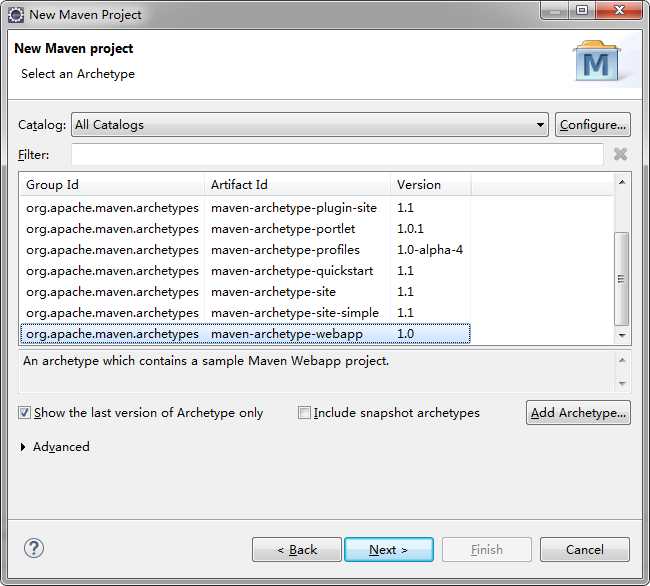Toggle Show the last version of Archetype only
The image size is (650, 586).
25,413
